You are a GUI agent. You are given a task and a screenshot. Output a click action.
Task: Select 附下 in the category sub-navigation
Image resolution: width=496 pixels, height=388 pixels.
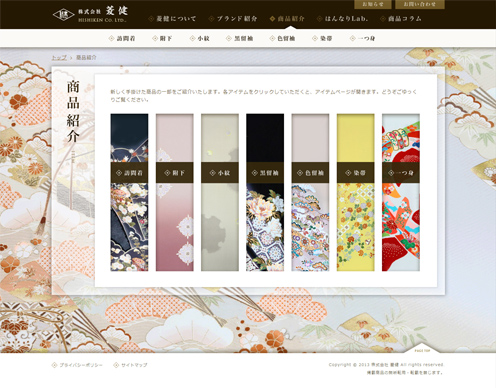pyautogui.click(x=162, y=38)
